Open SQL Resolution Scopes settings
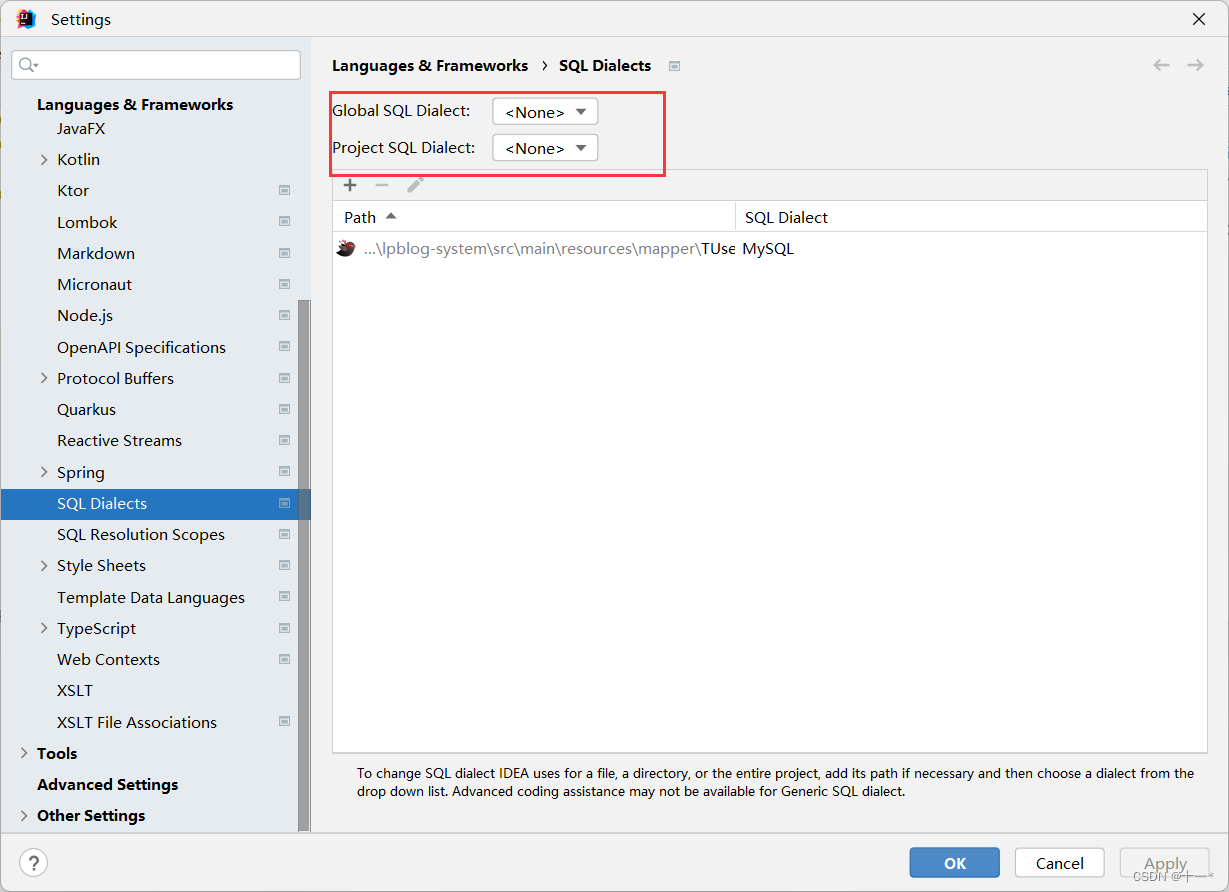The image size is (1229, 892). pos(141,534)
